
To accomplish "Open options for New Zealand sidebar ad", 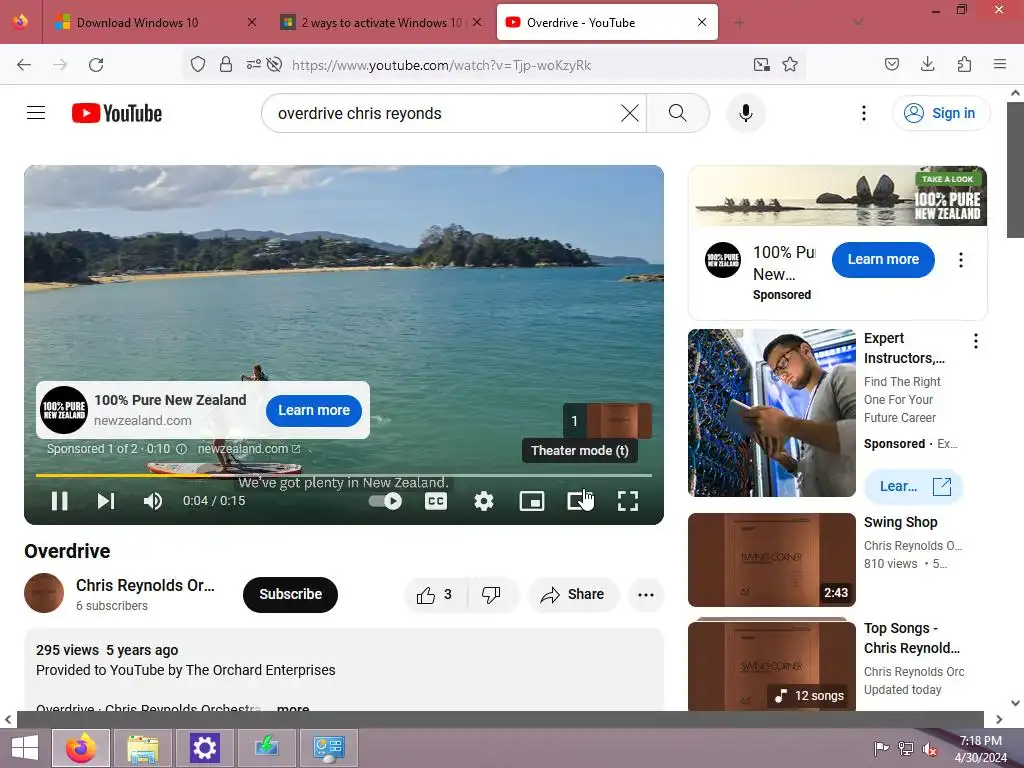I will point(960,260).
